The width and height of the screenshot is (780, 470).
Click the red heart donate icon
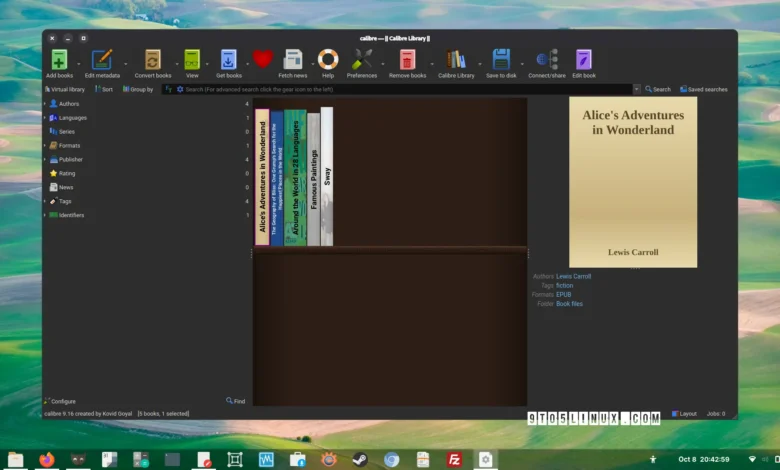coord(263,60)
